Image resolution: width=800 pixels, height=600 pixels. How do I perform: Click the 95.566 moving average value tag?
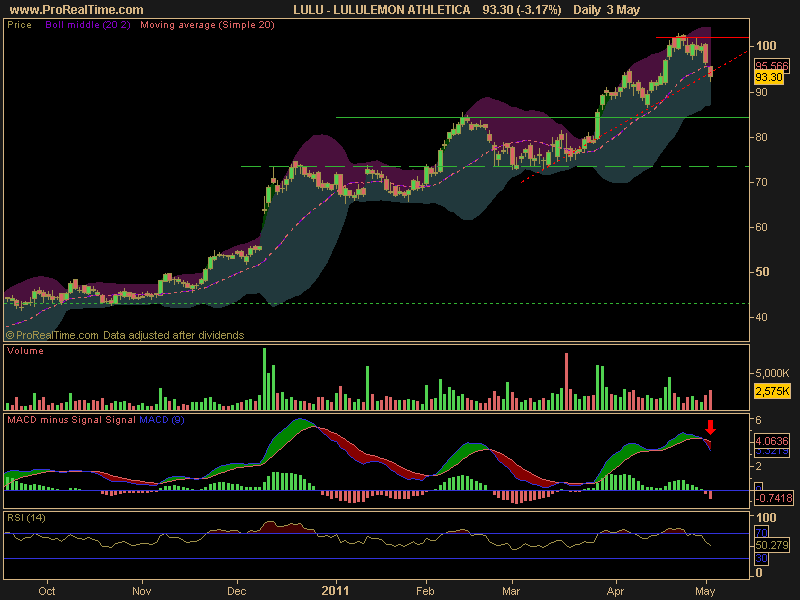(x=771, y=66)
